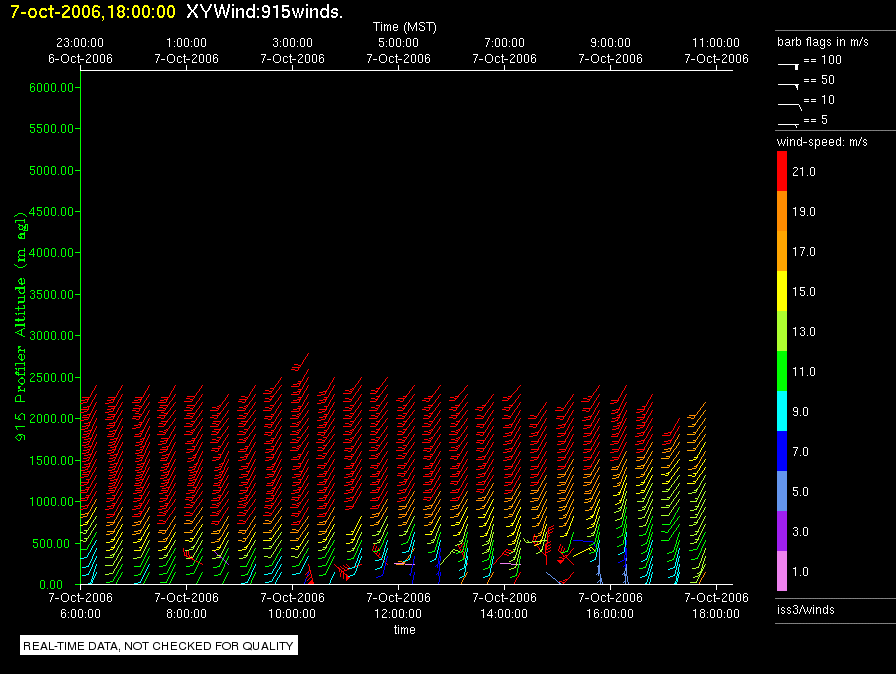The width and height of the screenshot is (896, 674).
Task: Pick the red 21.0 wind-speed color swatch
Action: pyautogui.click(x=782, y=172)
